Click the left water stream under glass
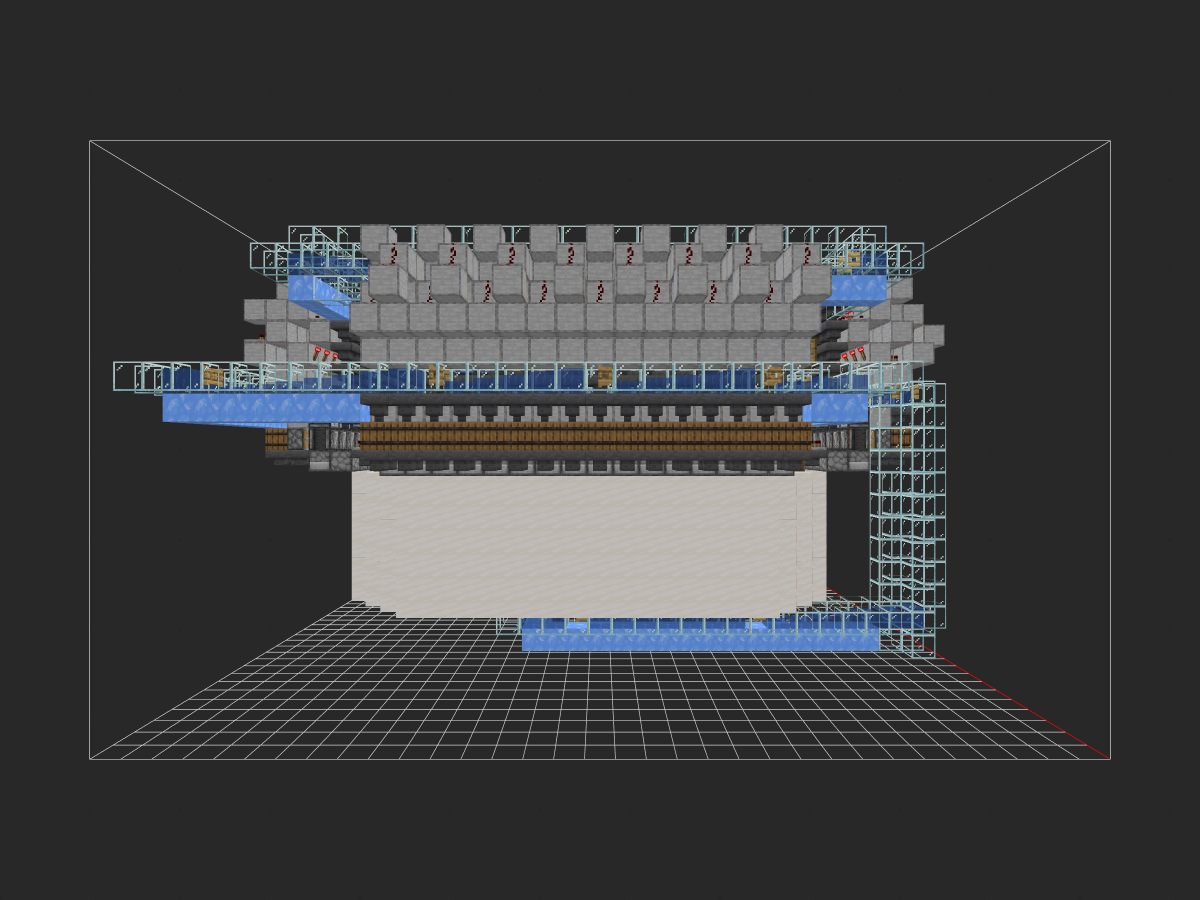 (x=265, y=408)
